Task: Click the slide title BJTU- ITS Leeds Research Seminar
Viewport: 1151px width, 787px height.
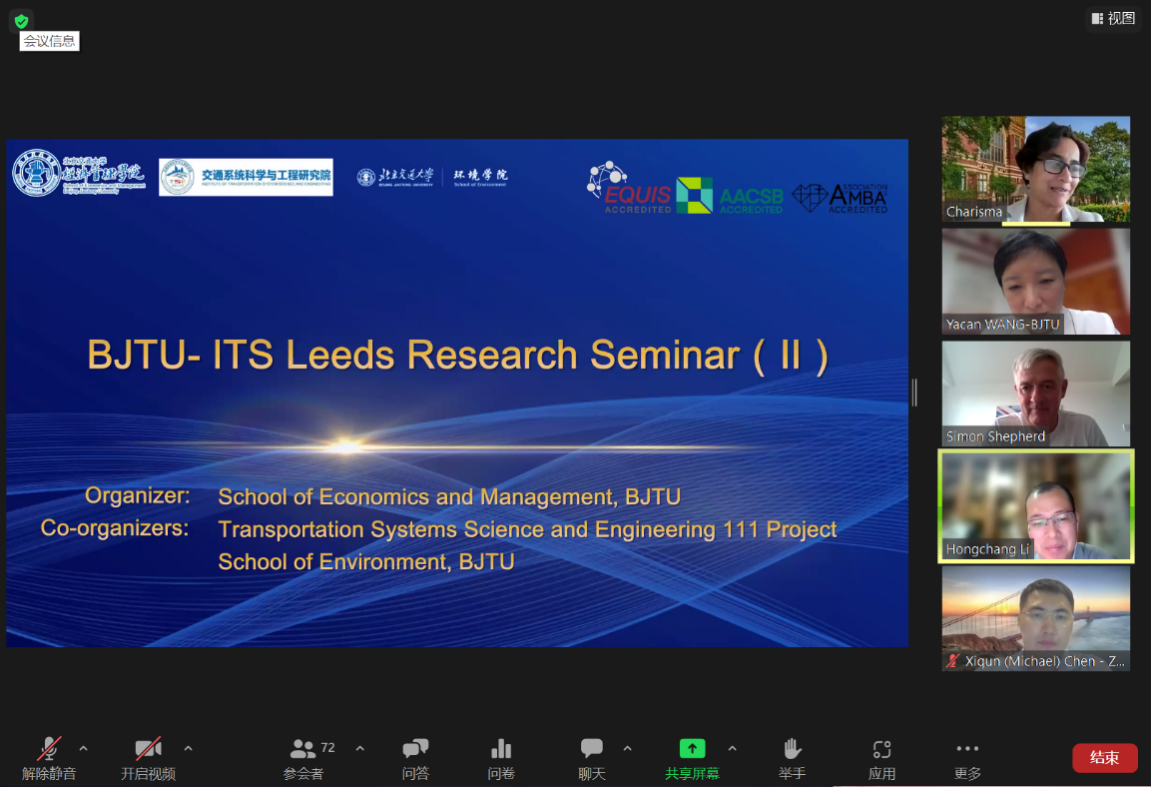Action: pyautogui.click(x=458, y=355)
